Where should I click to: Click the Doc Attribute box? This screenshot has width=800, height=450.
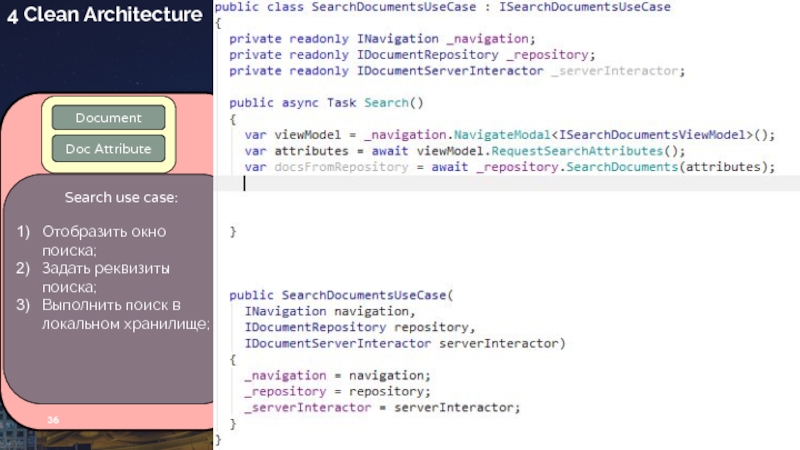tap(108, 148)
